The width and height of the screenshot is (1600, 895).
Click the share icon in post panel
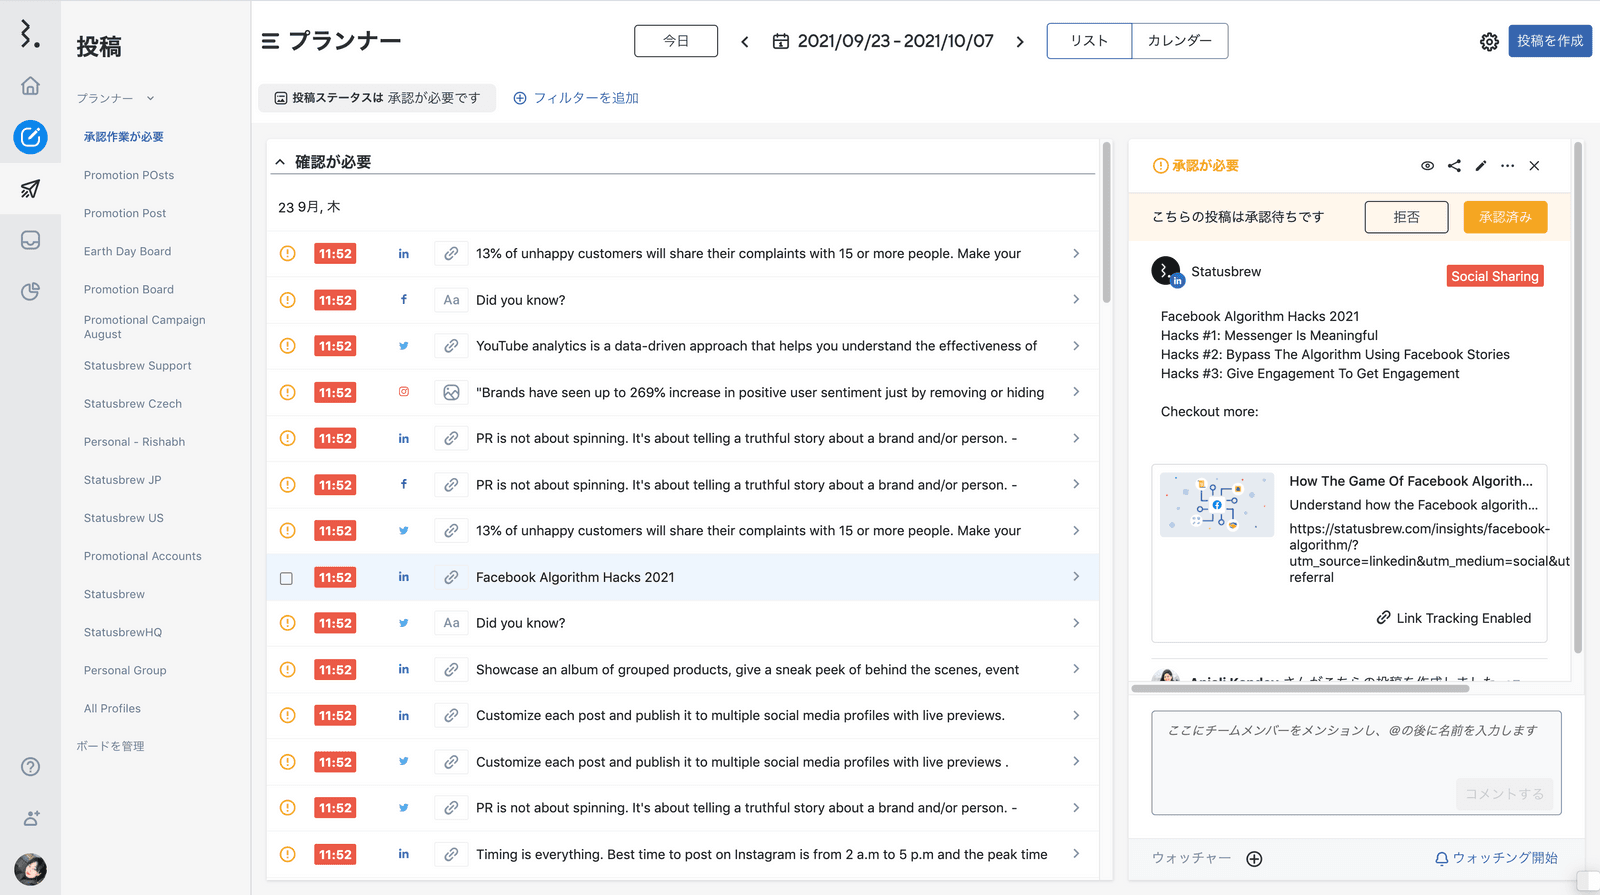pyautogui.click(x=1454, y=166)
